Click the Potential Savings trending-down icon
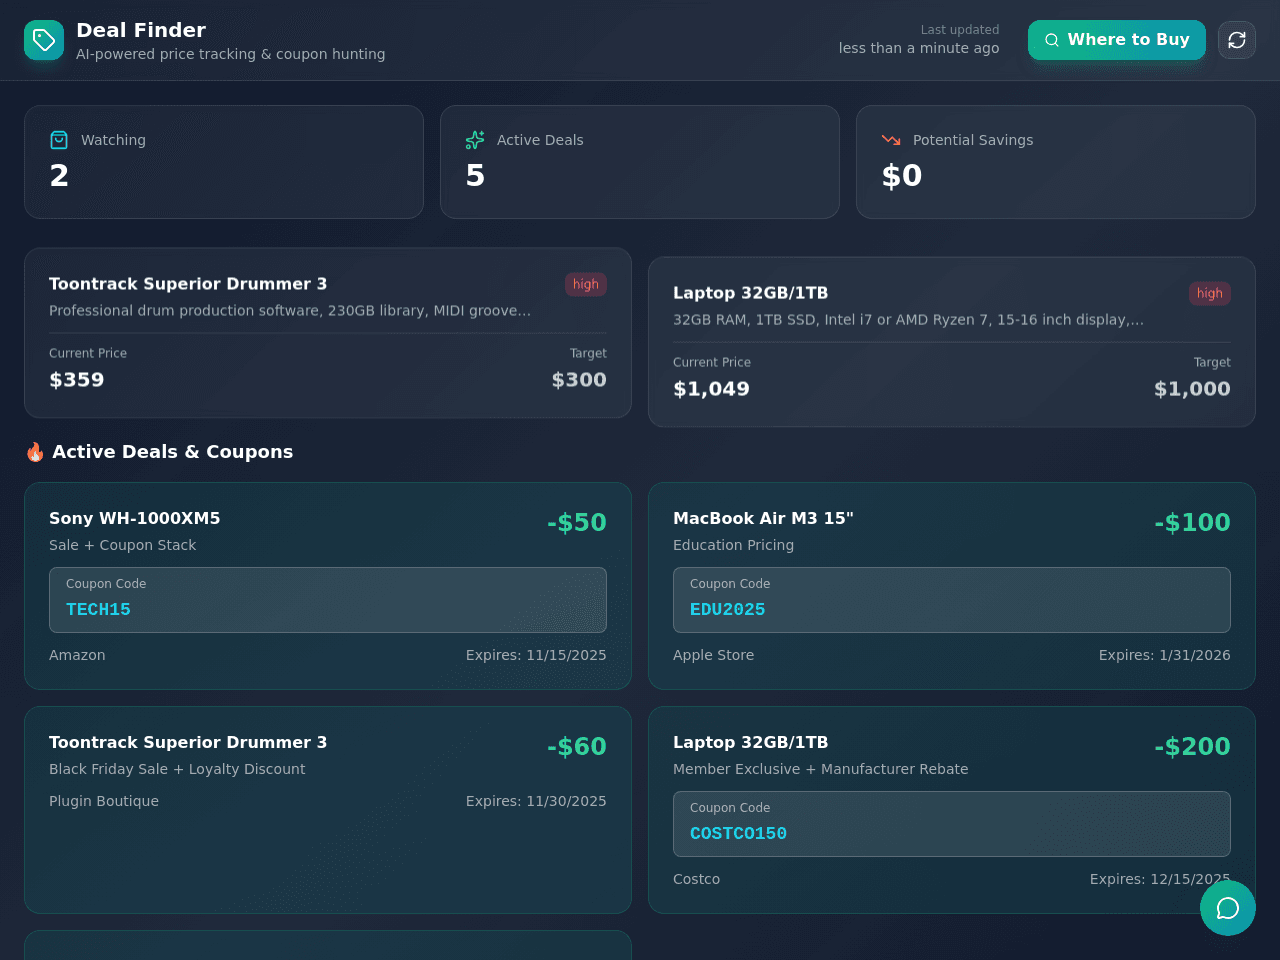Screen dimensions: 1280x960 coord(891,140)
